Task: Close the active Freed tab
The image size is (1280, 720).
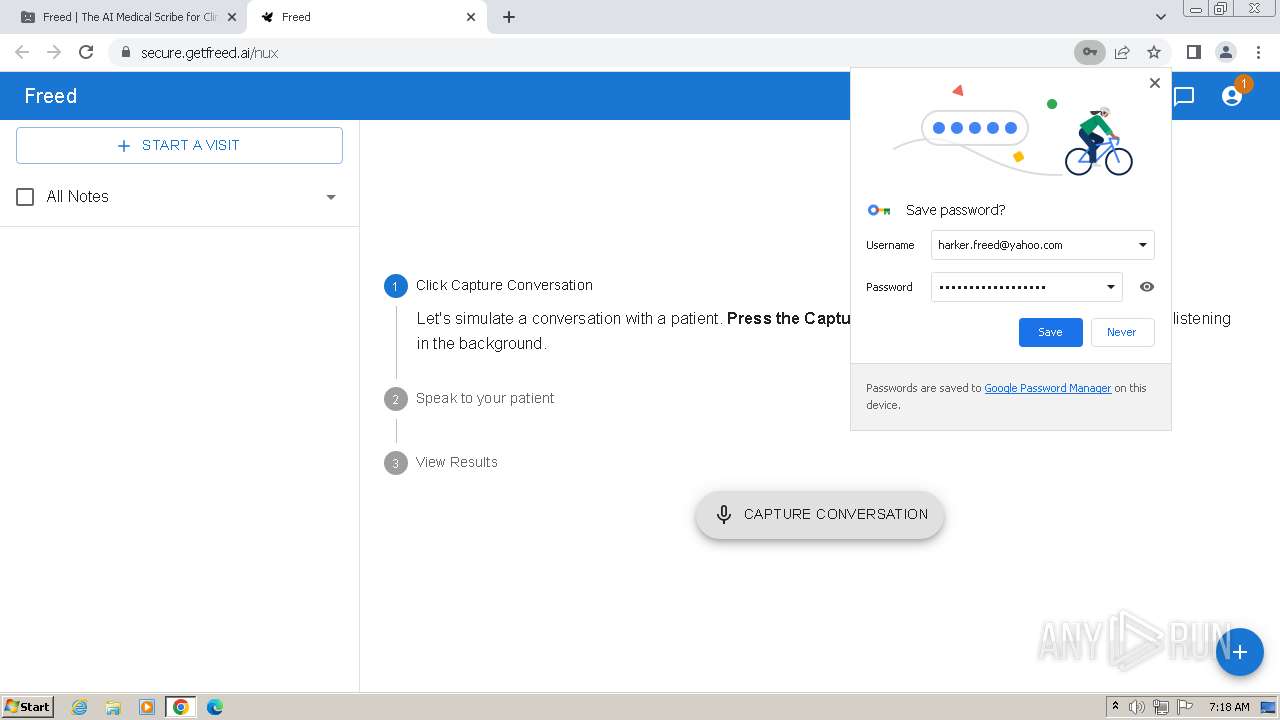Action: 472,17
